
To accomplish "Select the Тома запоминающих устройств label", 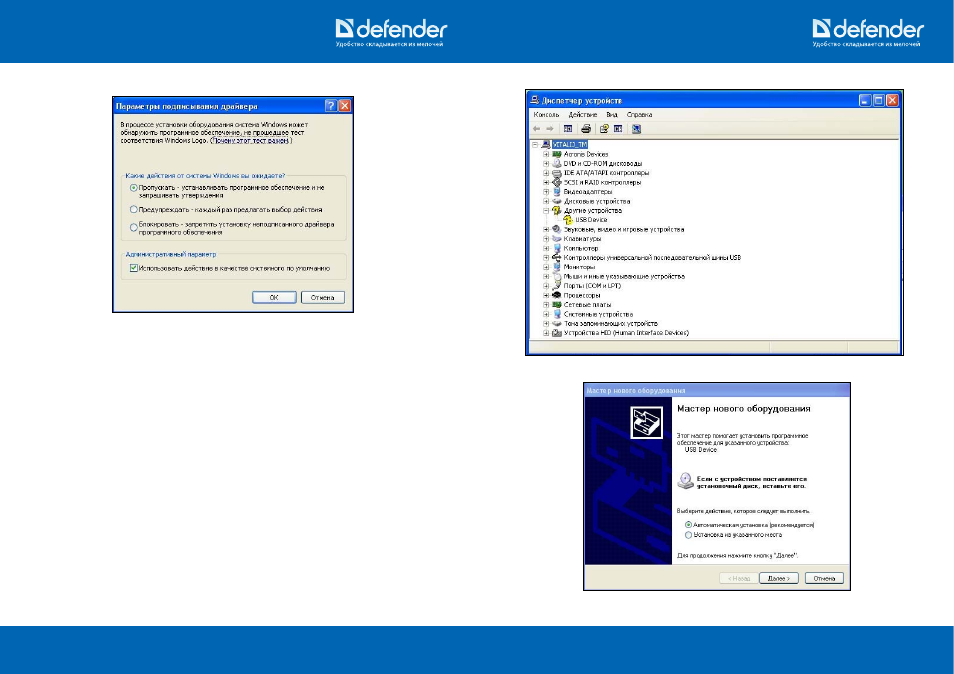I will click(610, 324).
